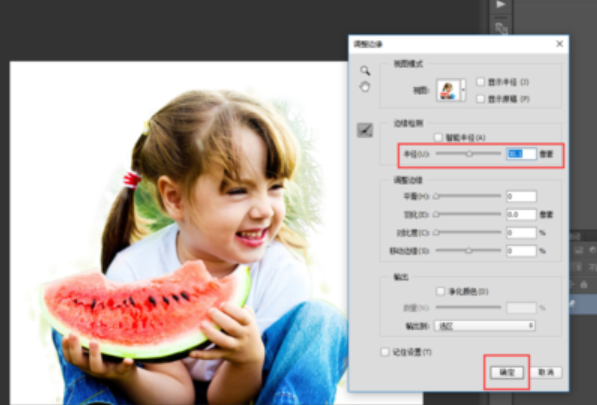The image size is (597, 405).
Task: Select the Zoom tool in Refine Edge dialog
Action: point(365,70)
